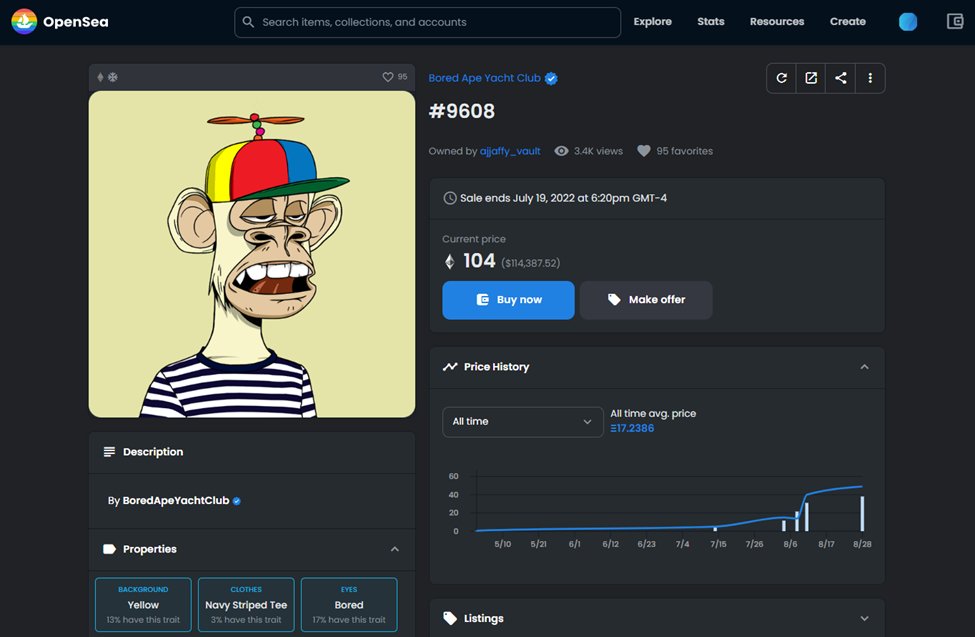Click the last bar on price chart
This screenshot has height=637, width=975.
tap(862, 513)
